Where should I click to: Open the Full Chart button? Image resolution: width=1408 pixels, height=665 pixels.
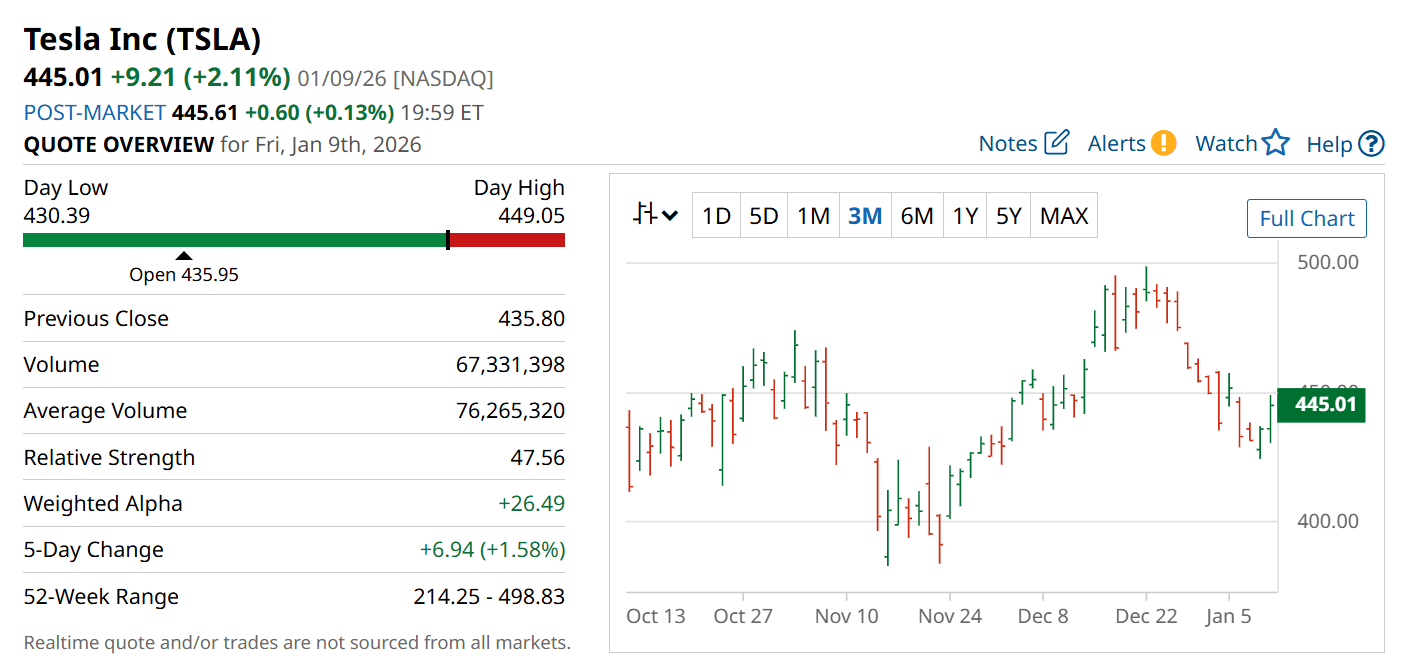[1306, 218]
